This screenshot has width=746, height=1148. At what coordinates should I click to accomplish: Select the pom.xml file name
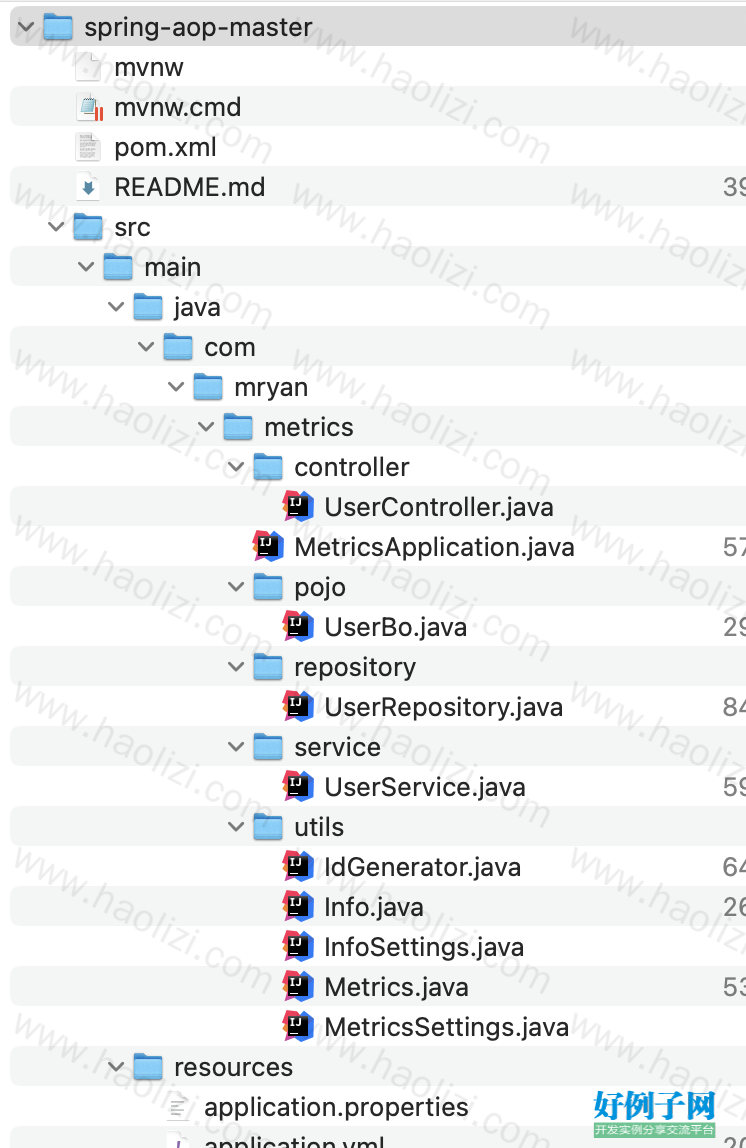click(x=165, y=148)
